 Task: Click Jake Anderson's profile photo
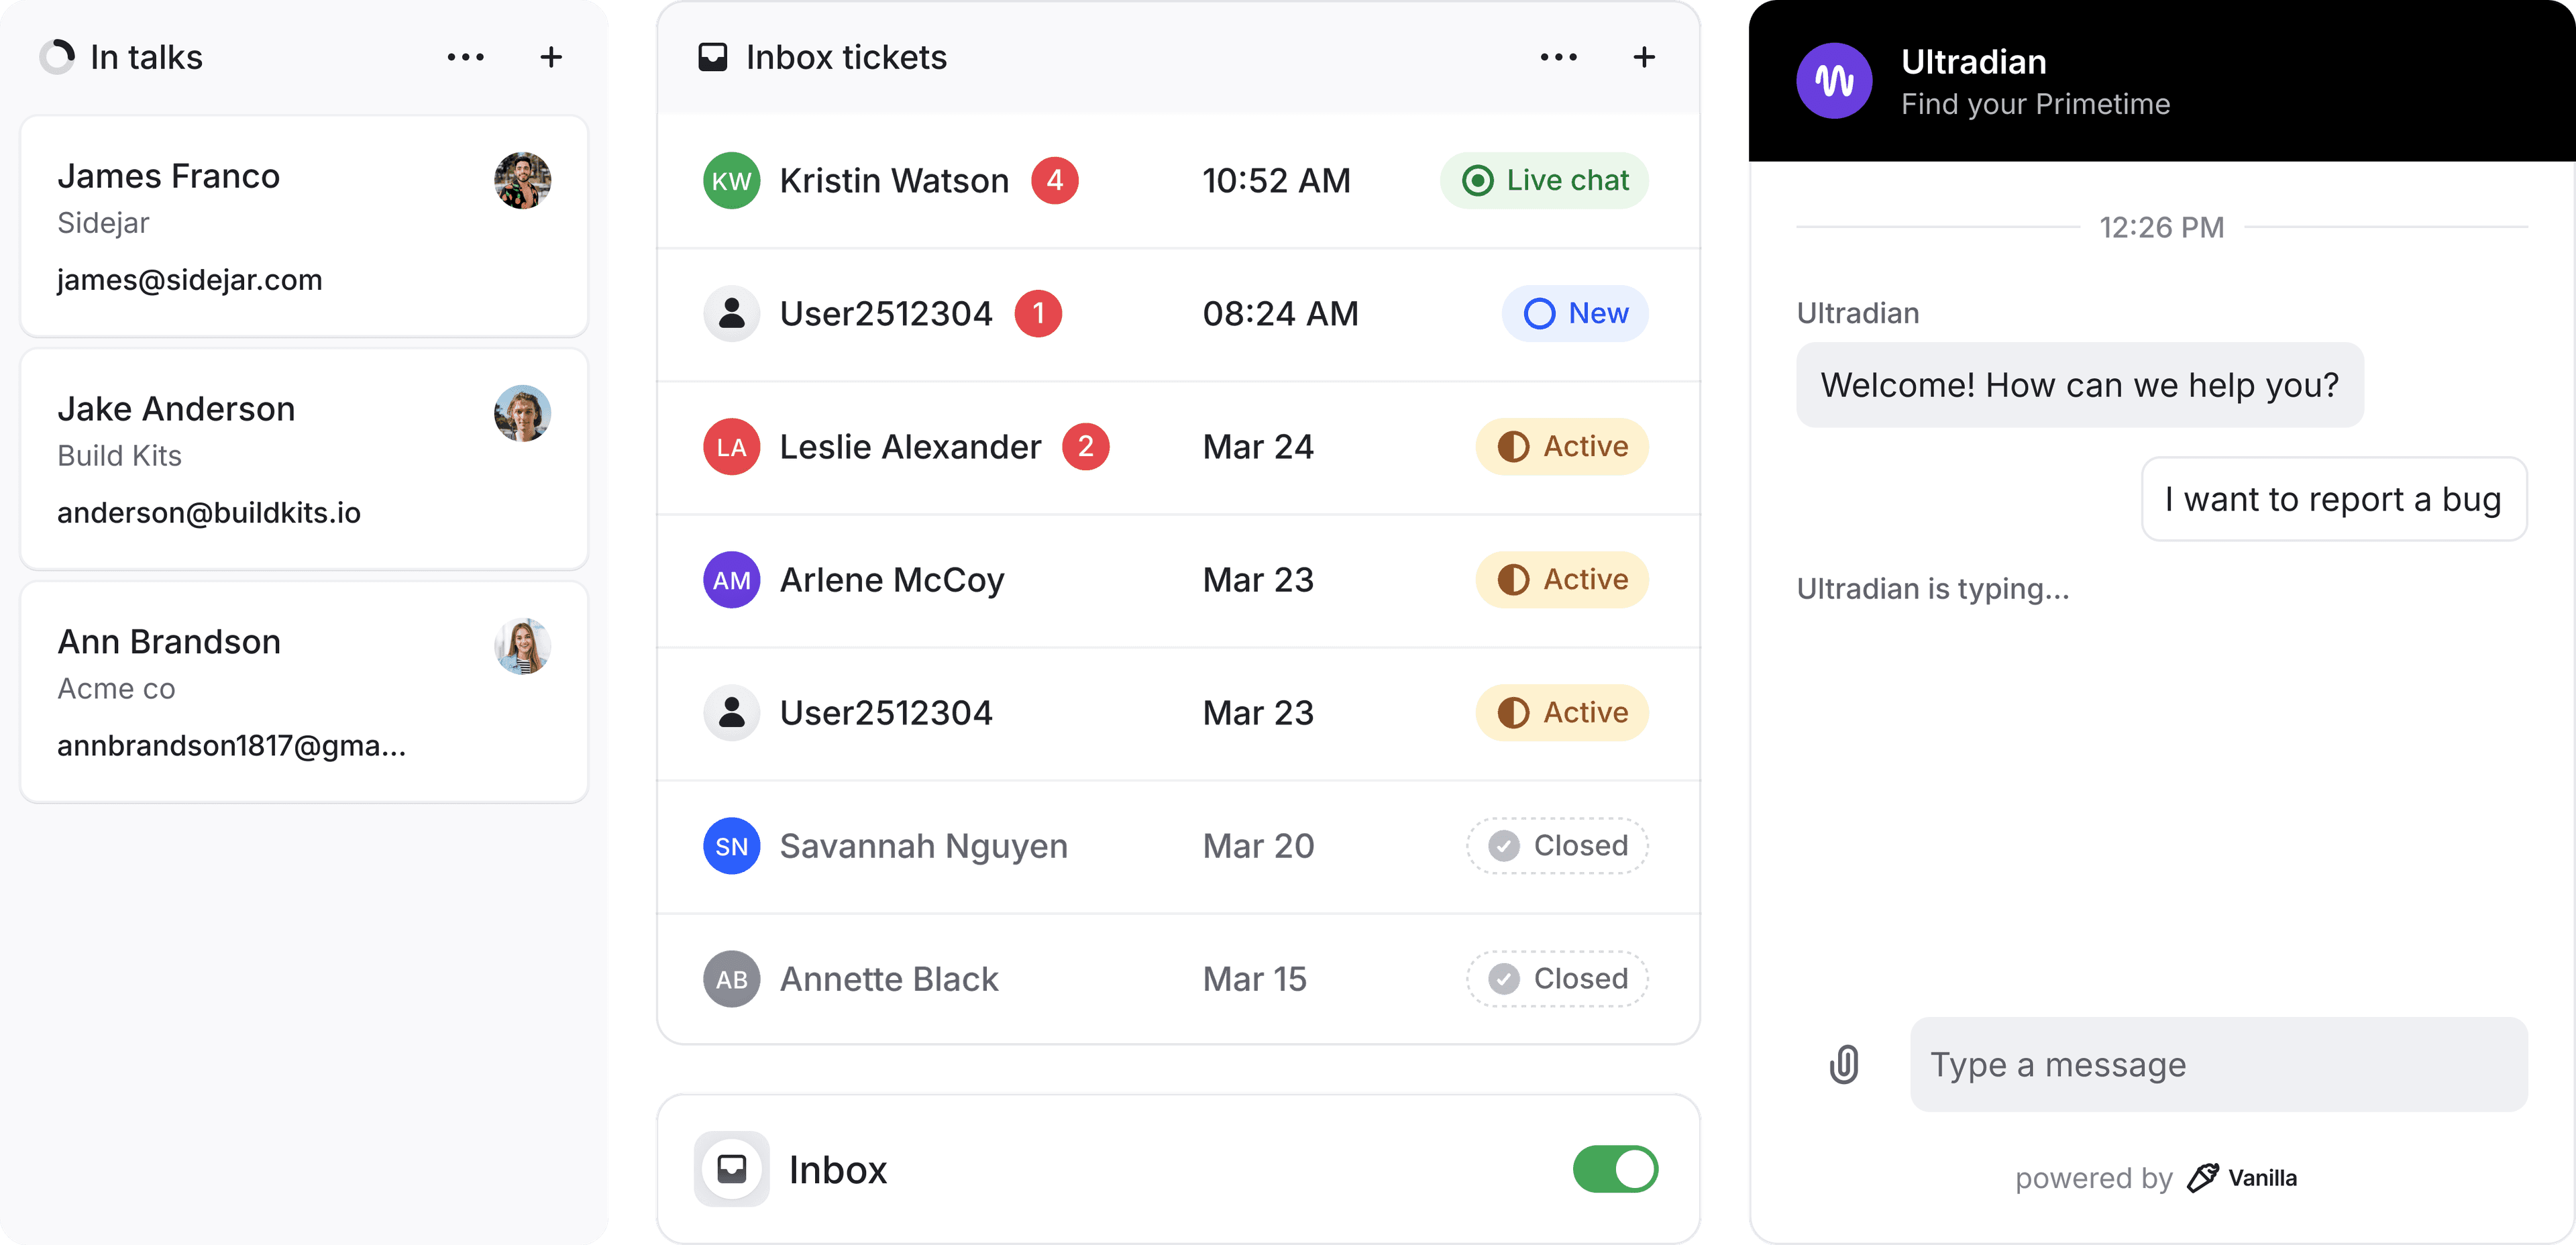click(522, 413)
